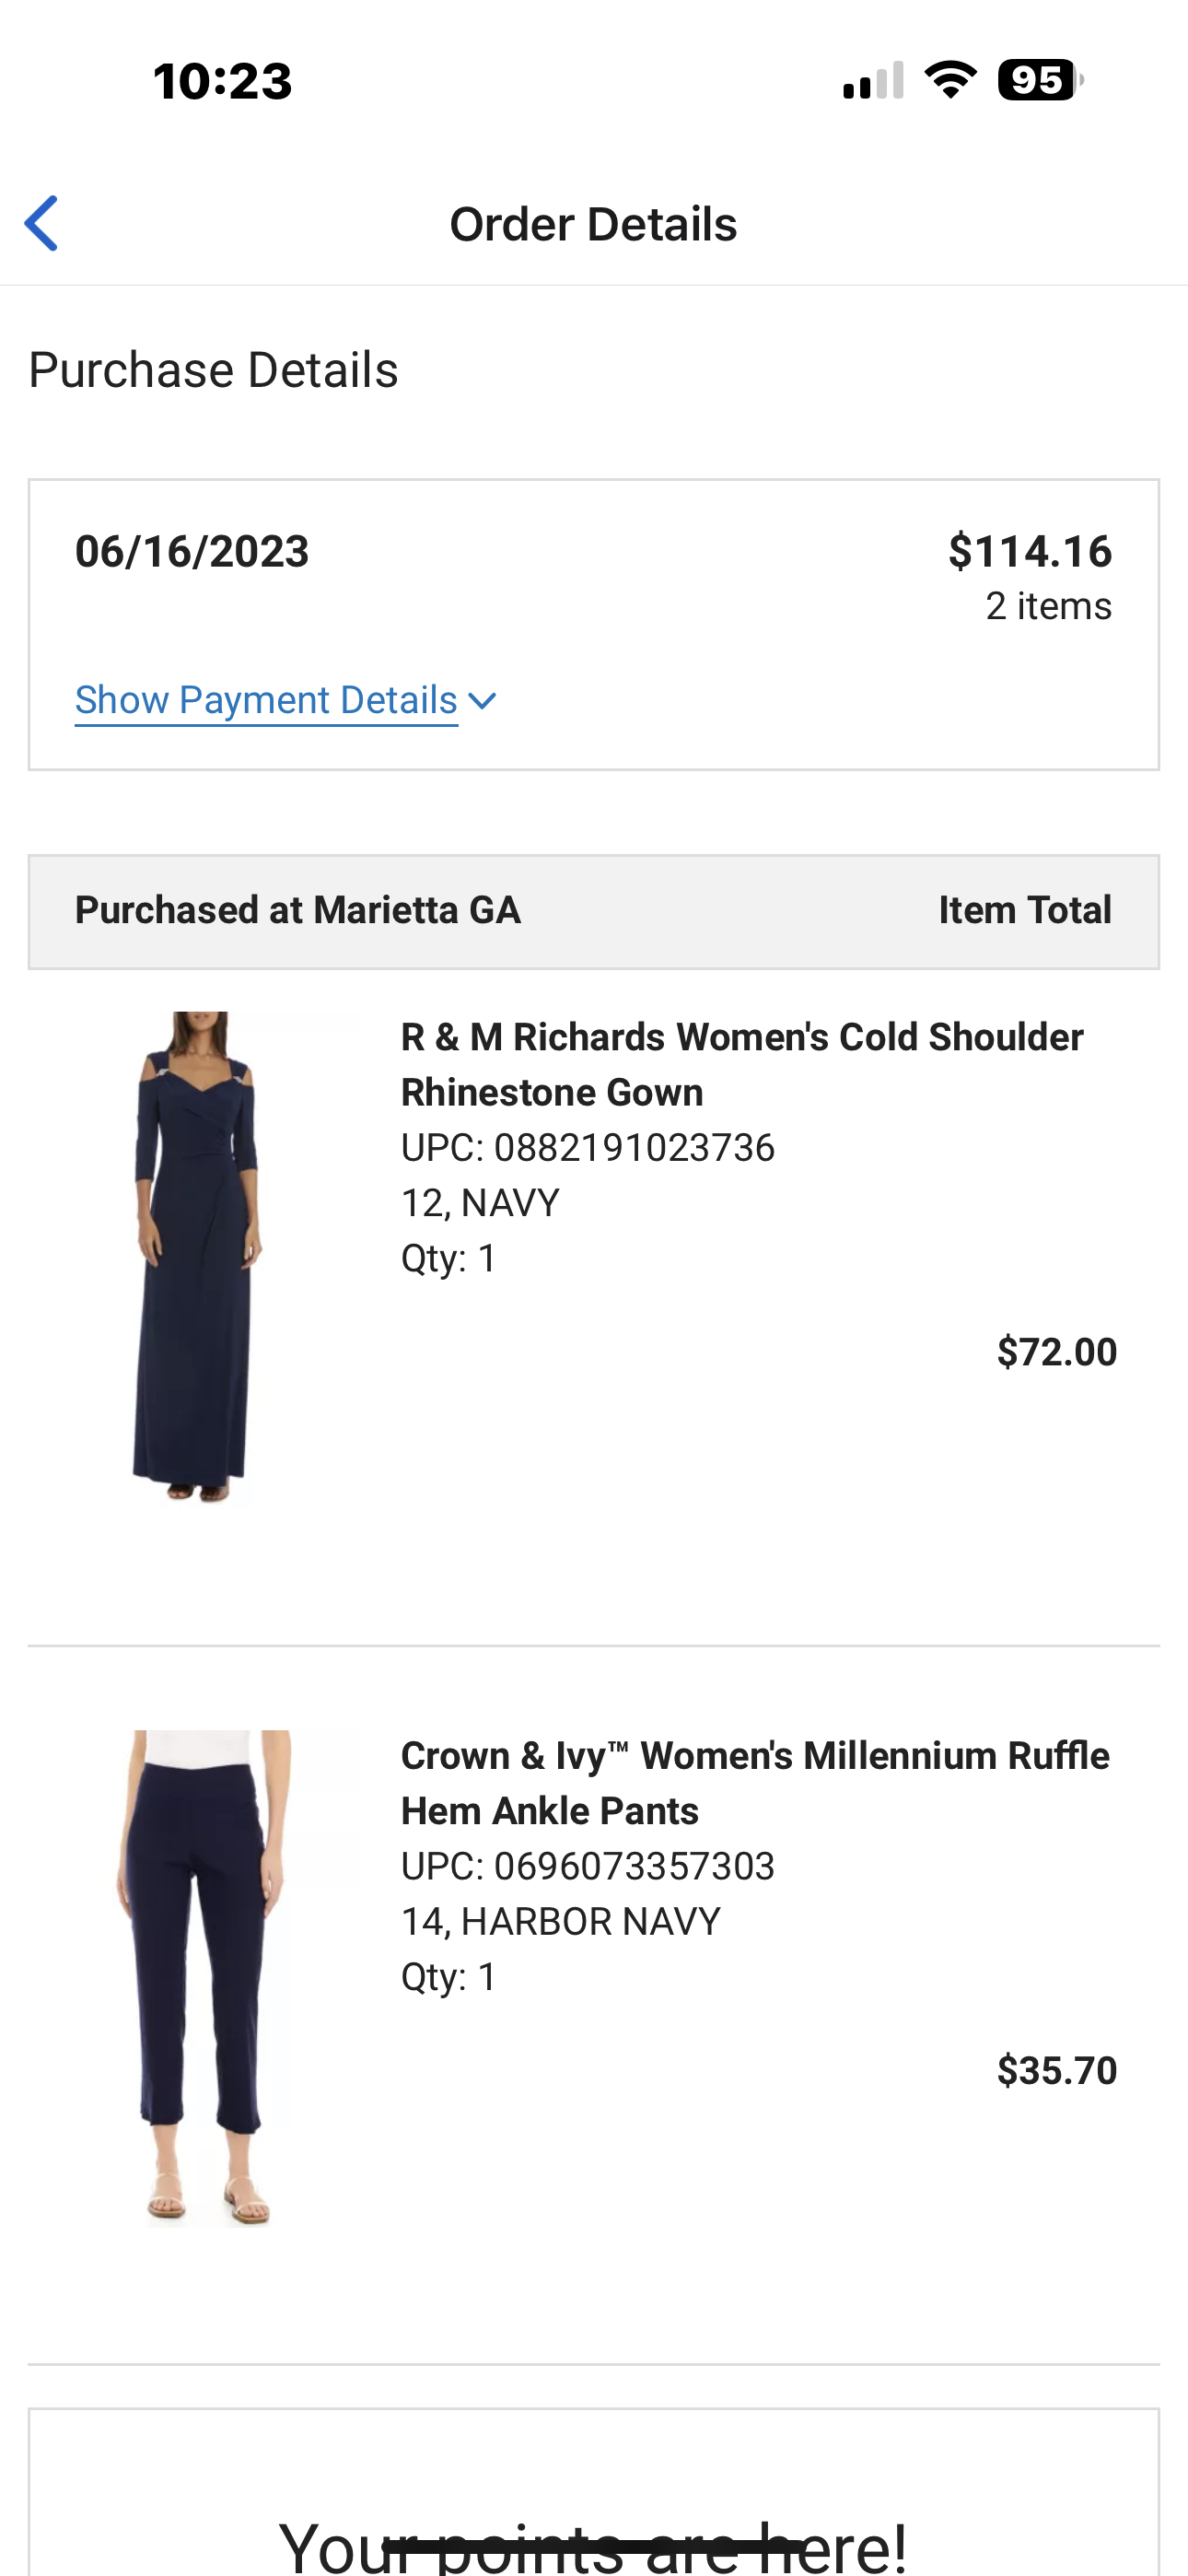
Task: Expand the Show Payment Details chevron
Action: [482, 701]
